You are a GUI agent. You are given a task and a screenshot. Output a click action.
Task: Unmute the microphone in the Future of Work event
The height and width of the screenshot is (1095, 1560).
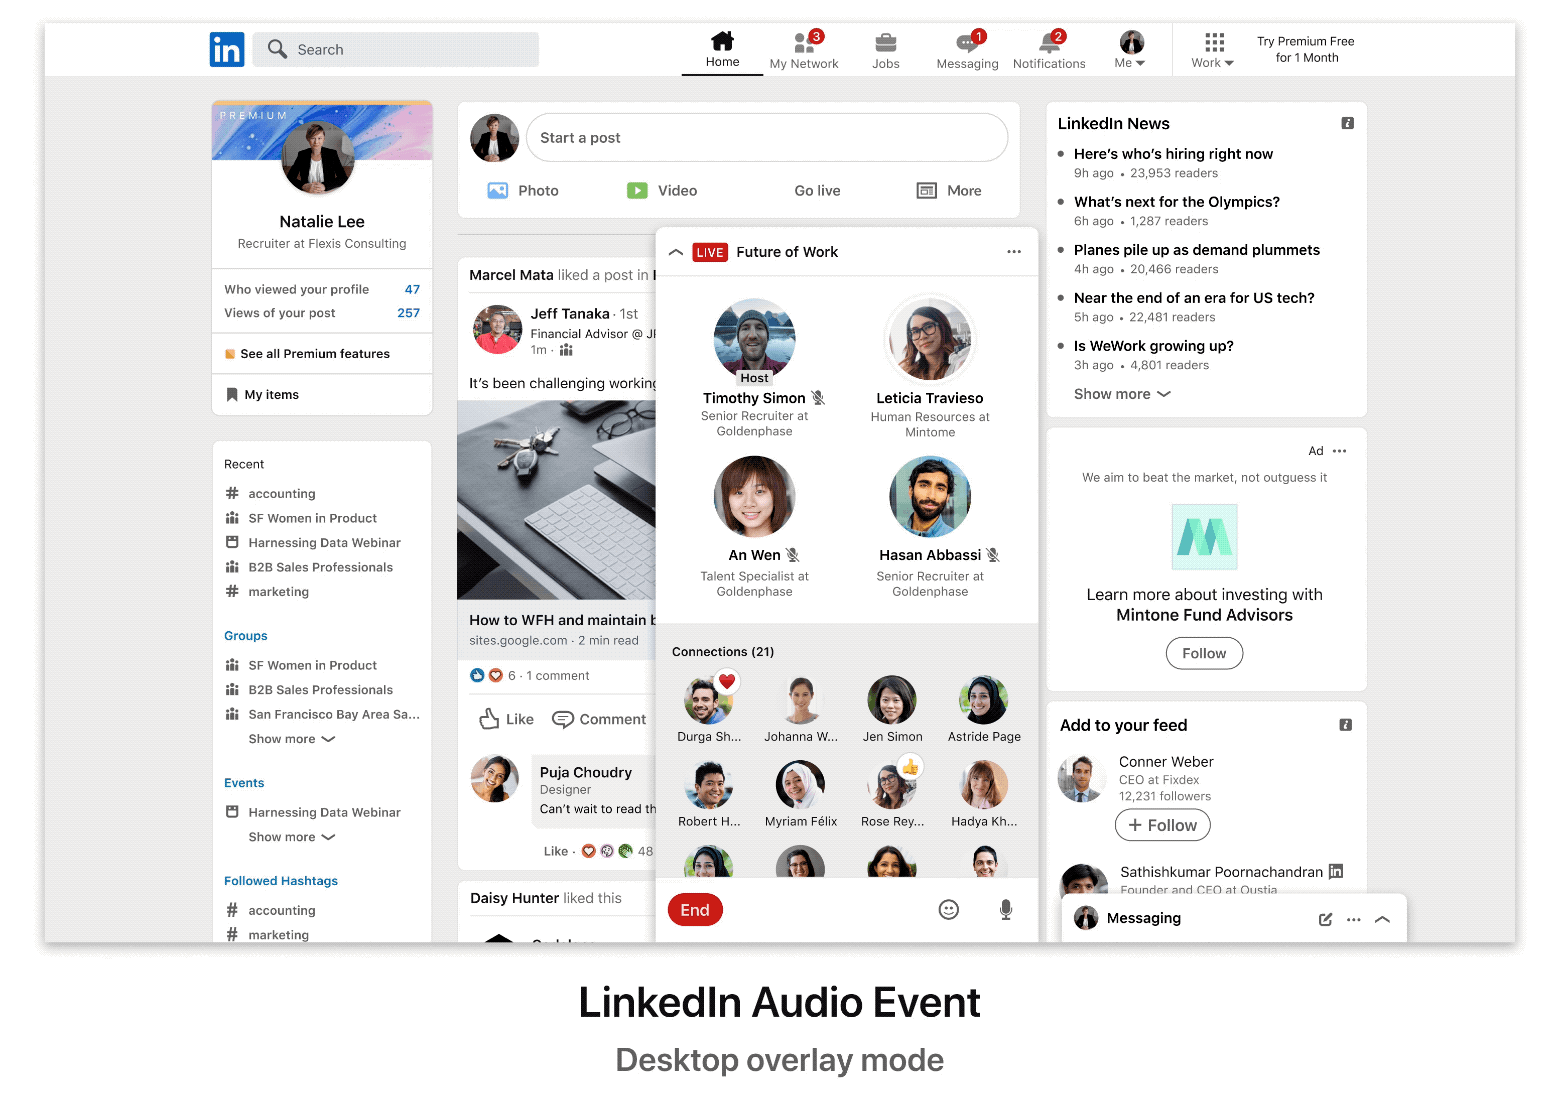coord(1005,910)
